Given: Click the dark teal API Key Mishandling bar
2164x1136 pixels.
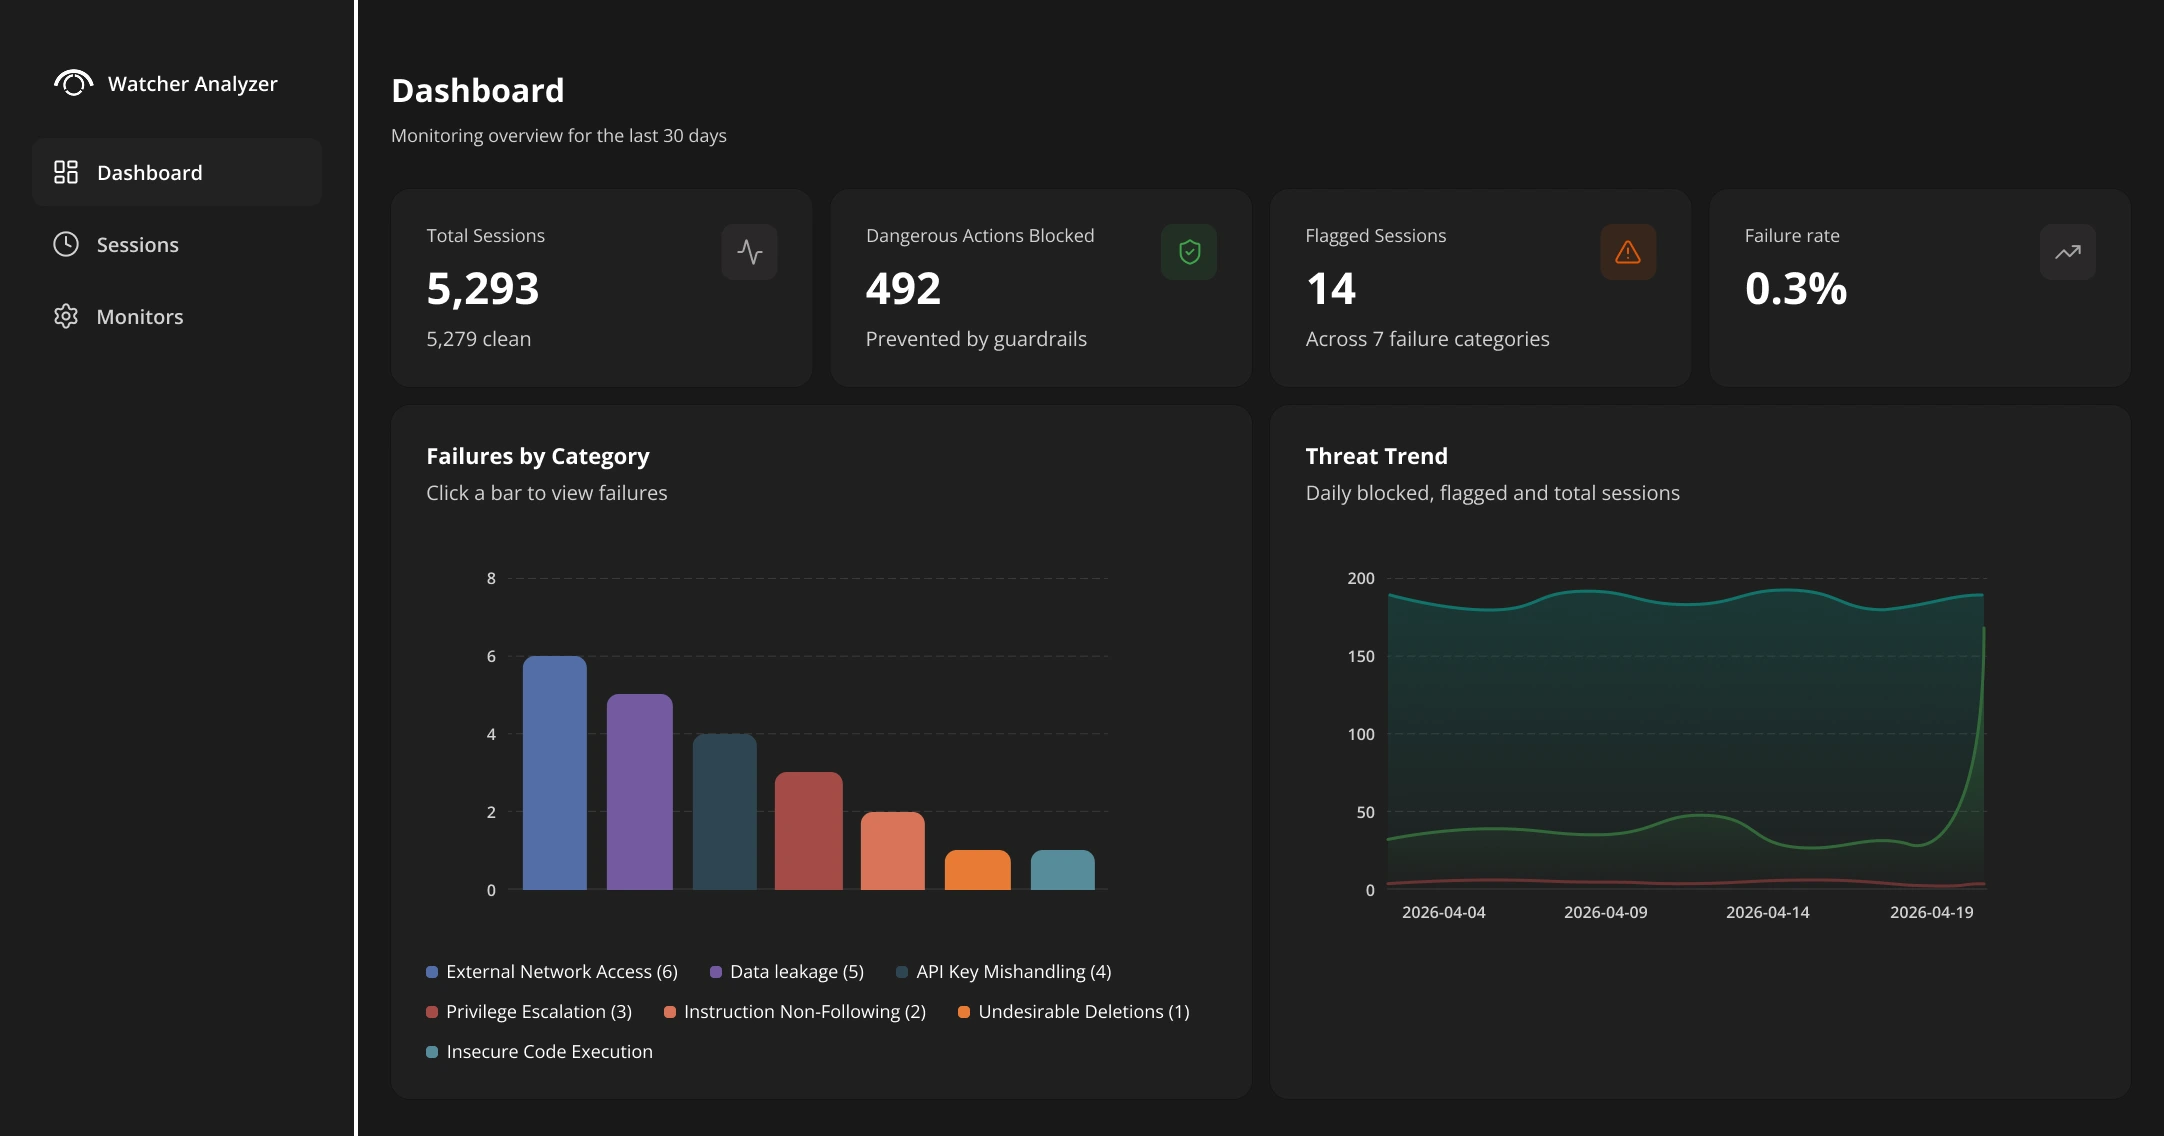Looking at the screenshot, I should (725, 812).
